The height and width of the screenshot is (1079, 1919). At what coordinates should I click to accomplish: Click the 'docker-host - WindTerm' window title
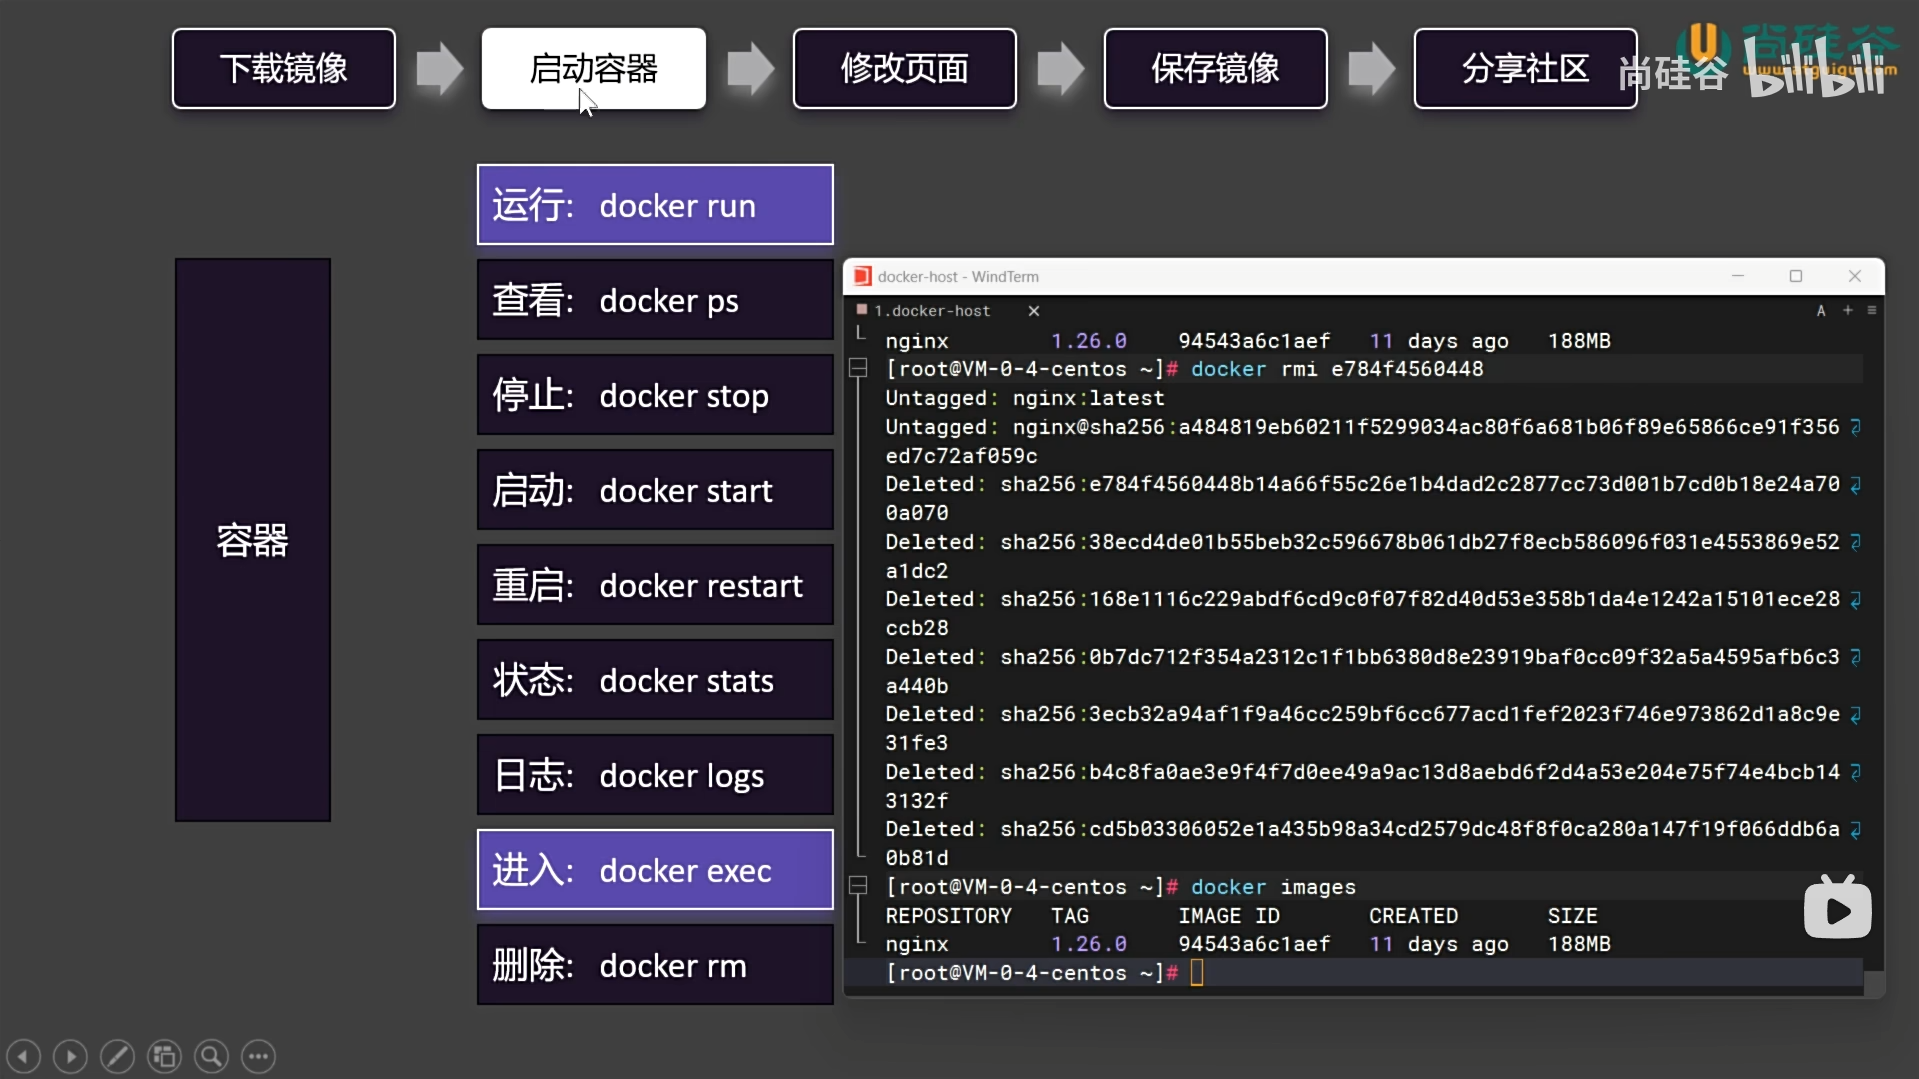click(958, 276)
